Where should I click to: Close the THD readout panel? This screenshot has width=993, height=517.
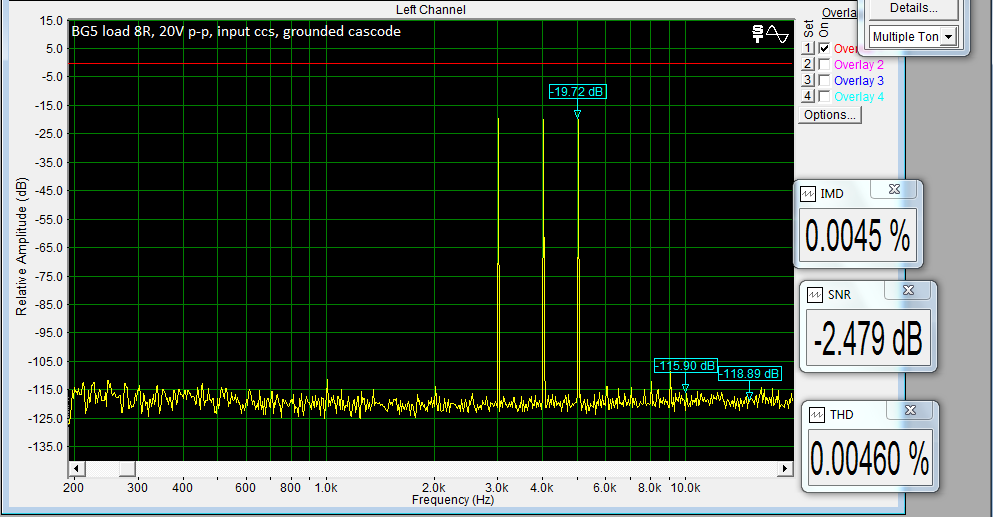click(910, 410)
